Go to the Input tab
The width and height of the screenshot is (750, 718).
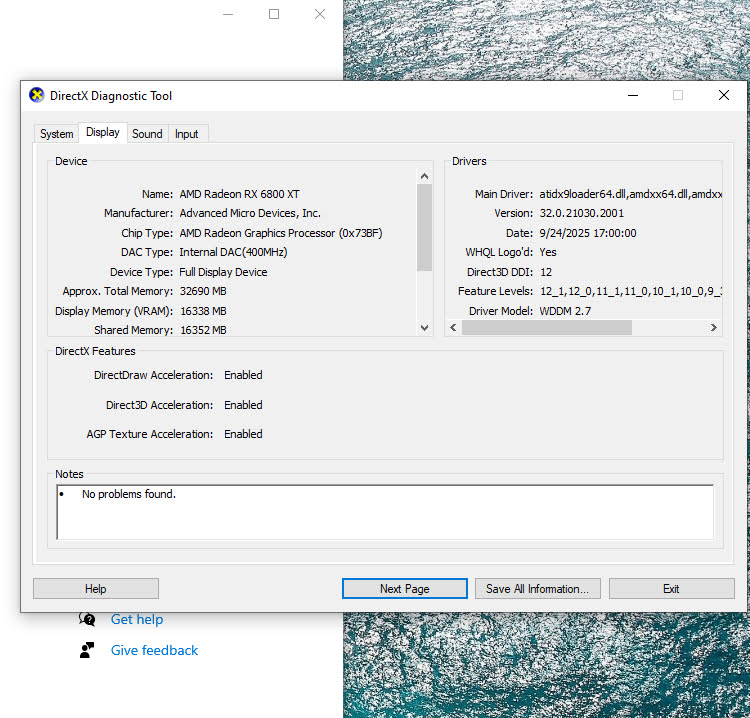187,134
